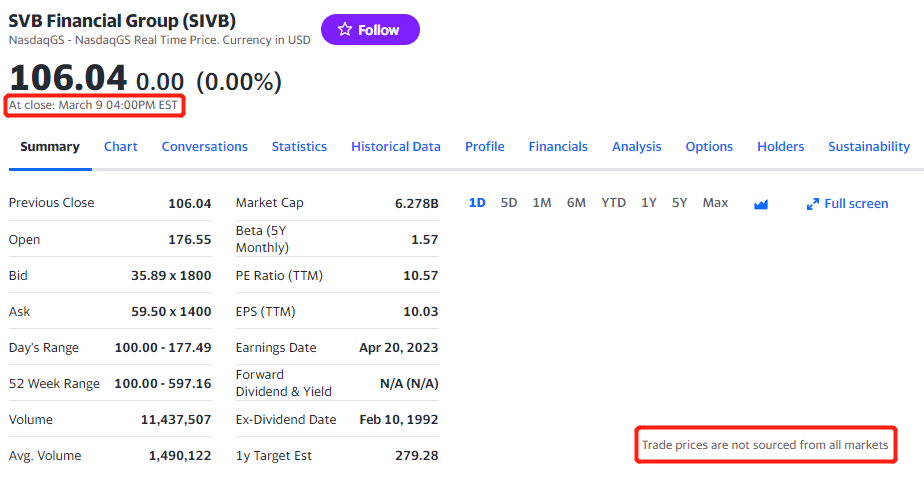The image size is (924, 499).
Task: Click Earnings Date Apr 20, 2023
Action: pyautogui.click(x=399, y=348)
